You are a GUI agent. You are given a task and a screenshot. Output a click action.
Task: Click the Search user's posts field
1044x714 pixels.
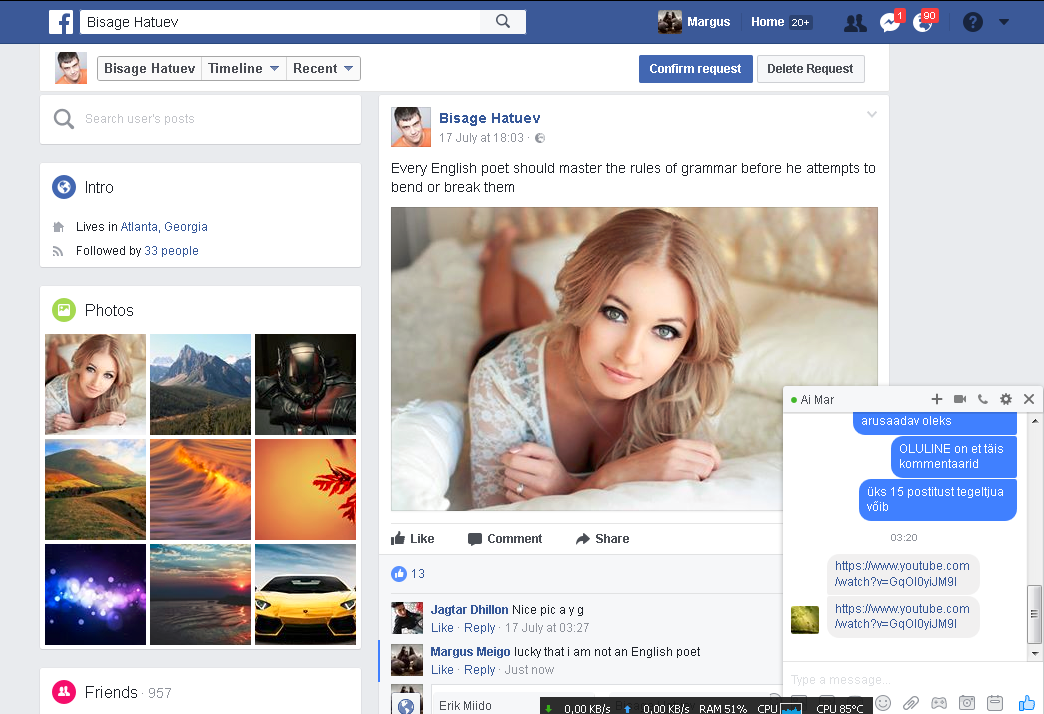(x=200, y=119)
